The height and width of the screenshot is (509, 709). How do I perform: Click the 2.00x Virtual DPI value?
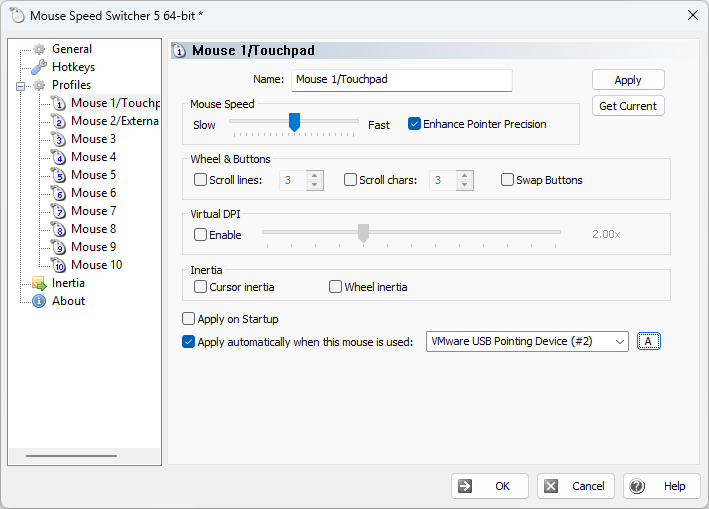coord(606,234)
